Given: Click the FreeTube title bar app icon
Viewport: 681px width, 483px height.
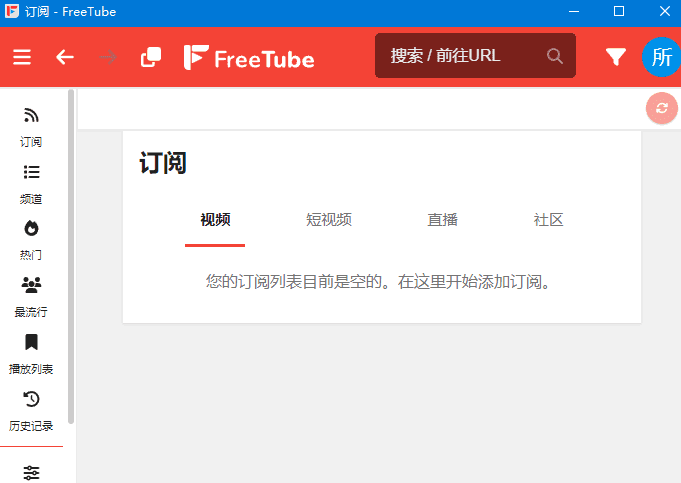Looking at the screenshot, I should tap(12, 11).
